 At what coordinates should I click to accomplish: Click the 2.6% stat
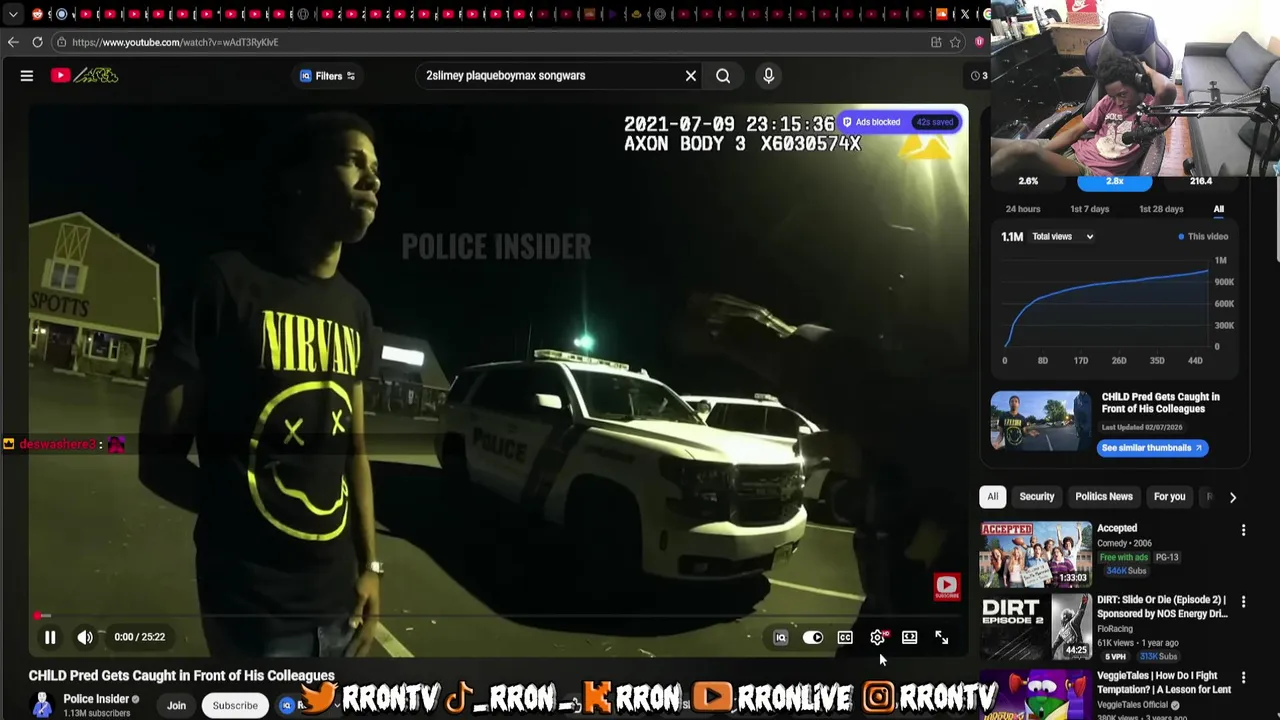coord(1028,181)
